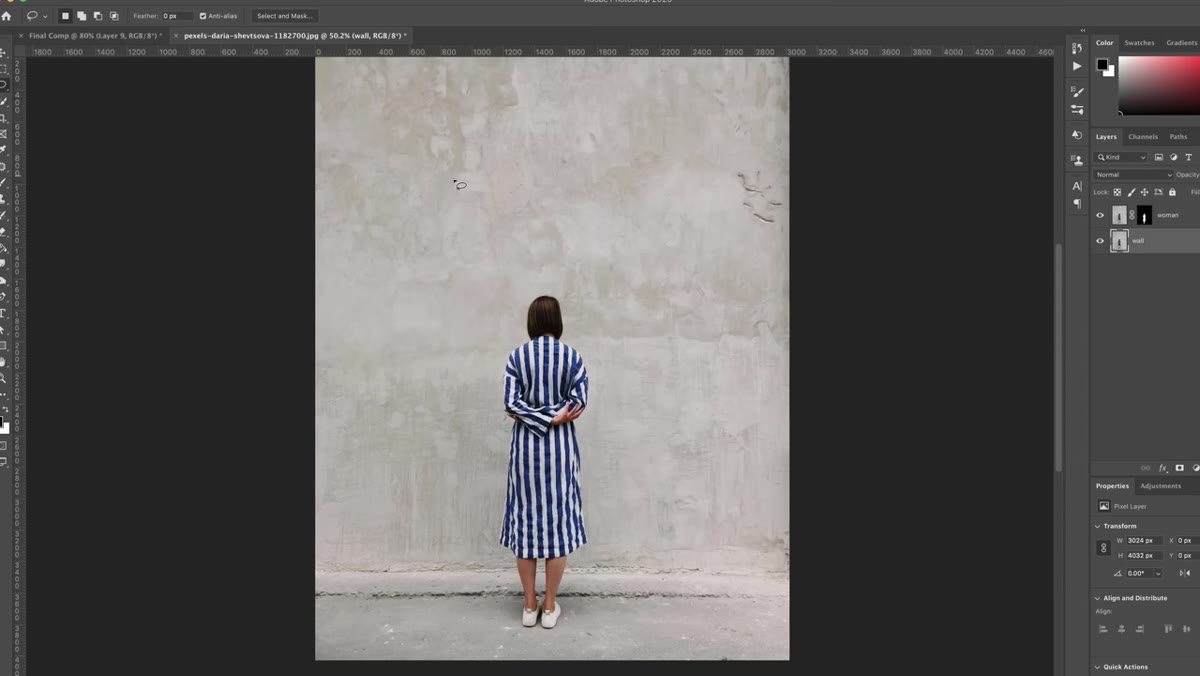Open the Brush Settings panel icon
This screenshot has width=1200, height=676.
(x=1077, y=92)
